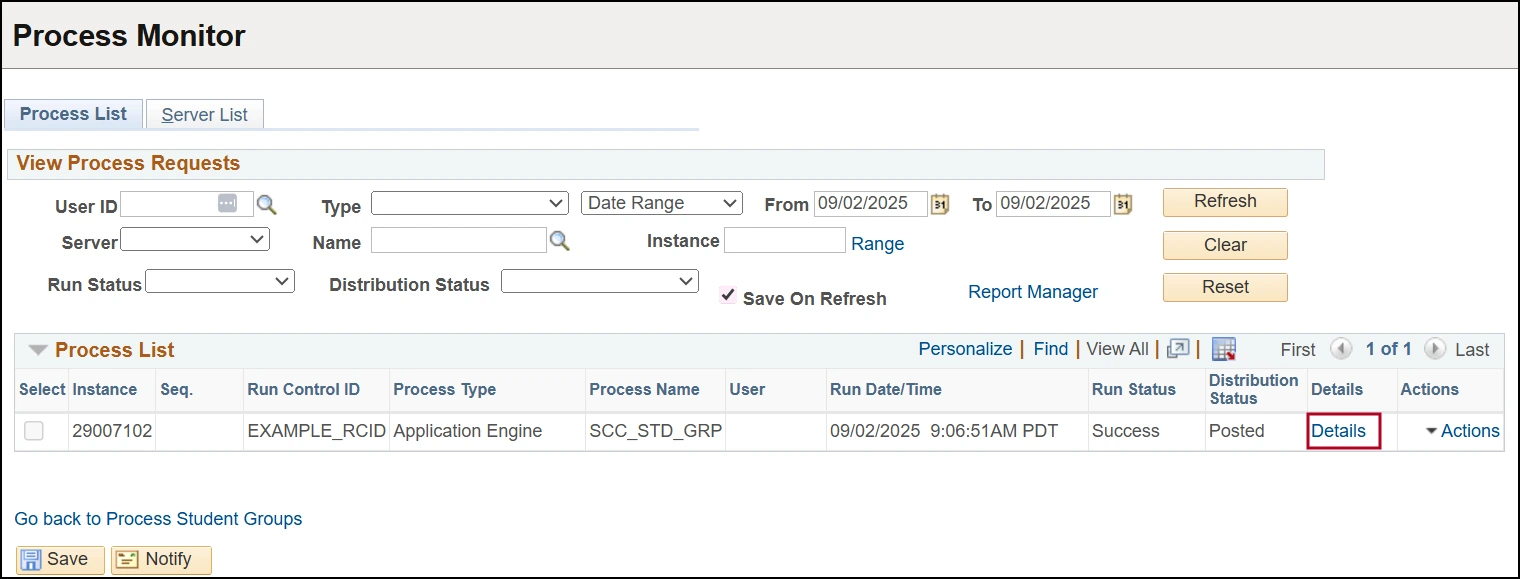The width and height of the screenshot is (1520, 579).
Task: Open the To date calendar picker
Action: (x=1123, y=204)
